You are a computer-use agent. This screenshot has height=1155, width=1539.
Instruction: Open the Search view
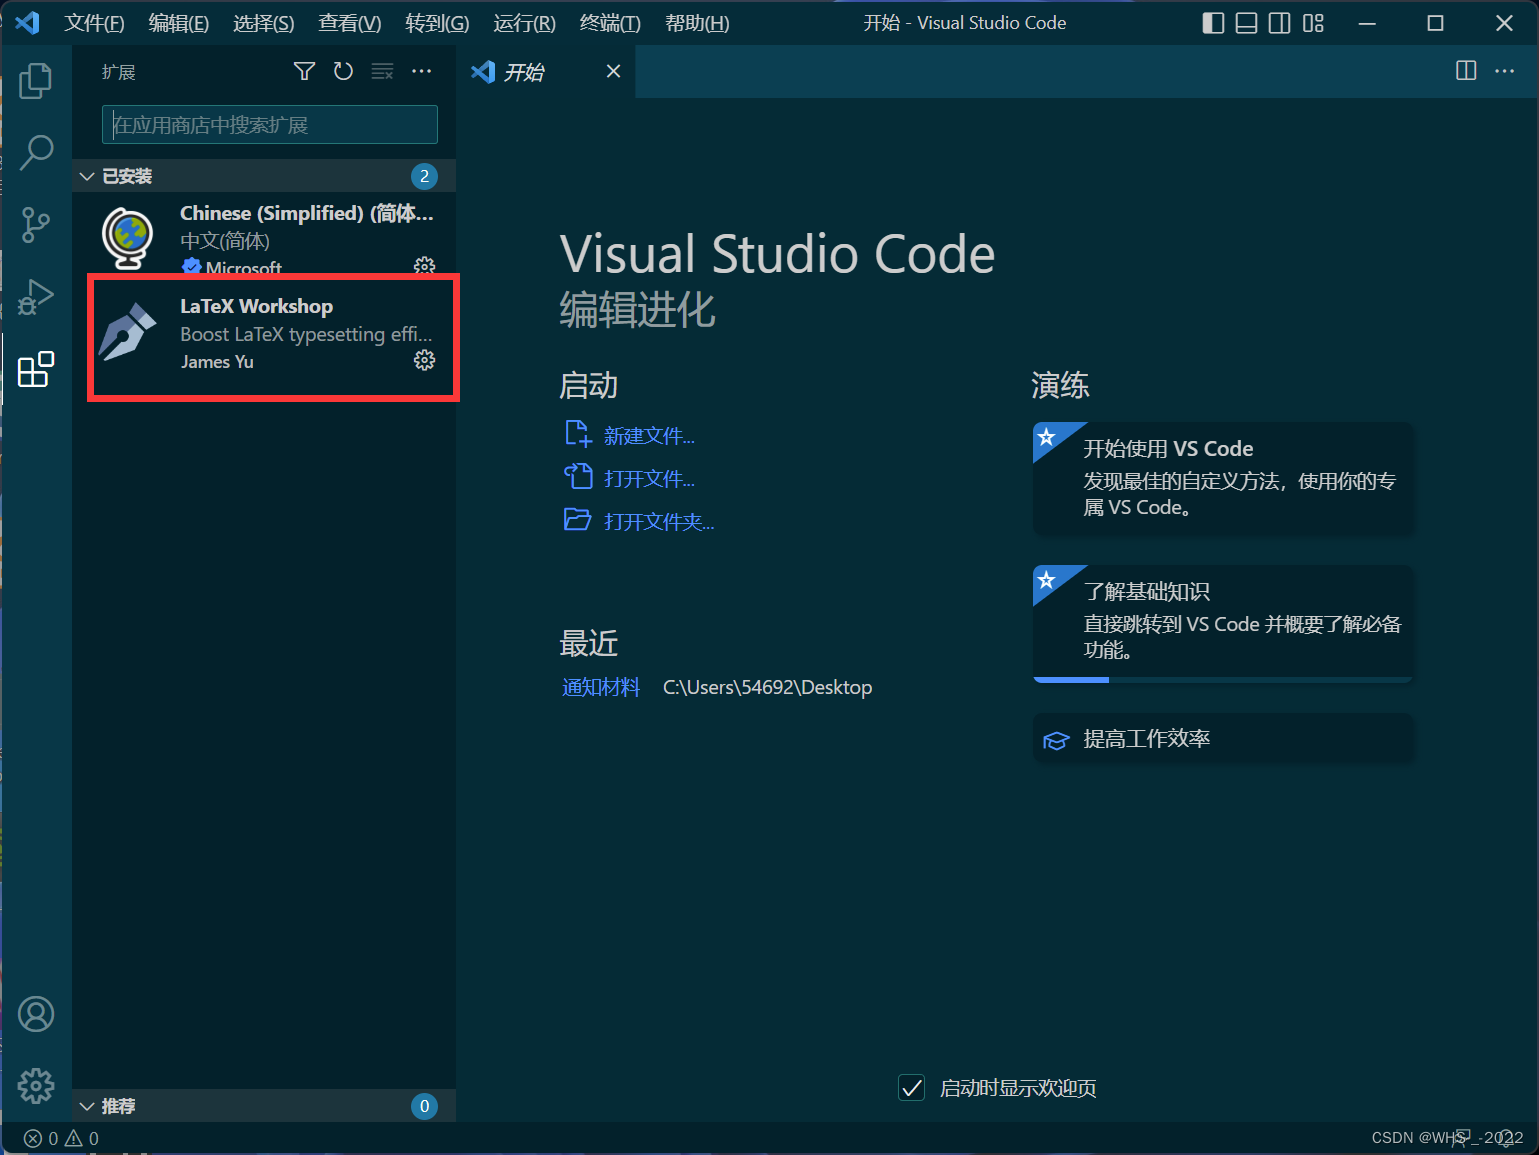click(36, 153)
